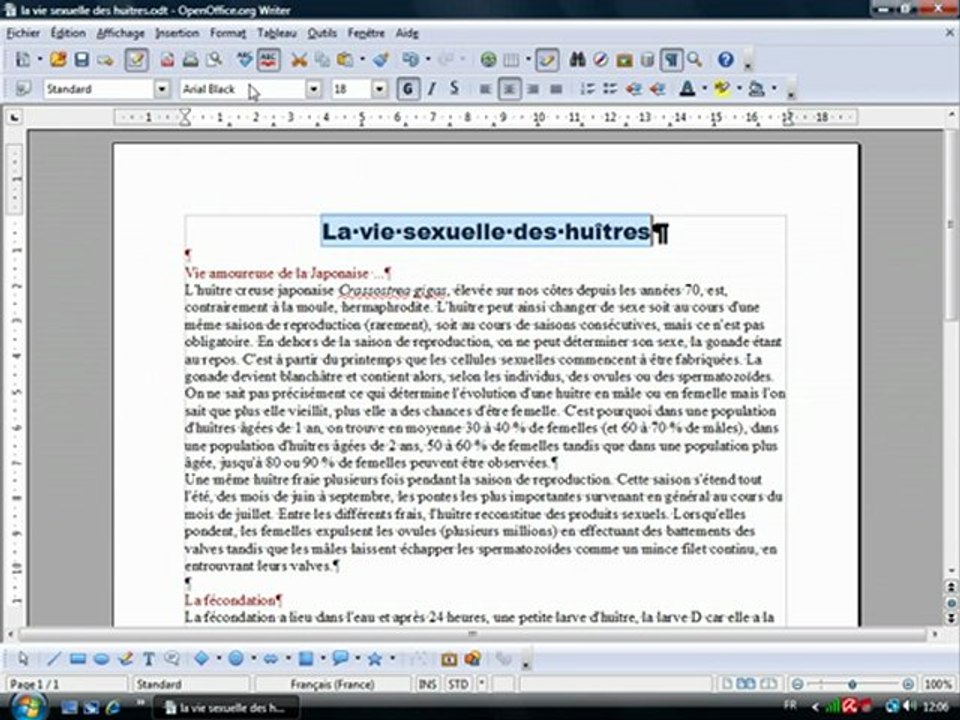This screenshot has height=720, width=960.
Task: Save the document with the floppy disk icon
Action: point(81,59)
